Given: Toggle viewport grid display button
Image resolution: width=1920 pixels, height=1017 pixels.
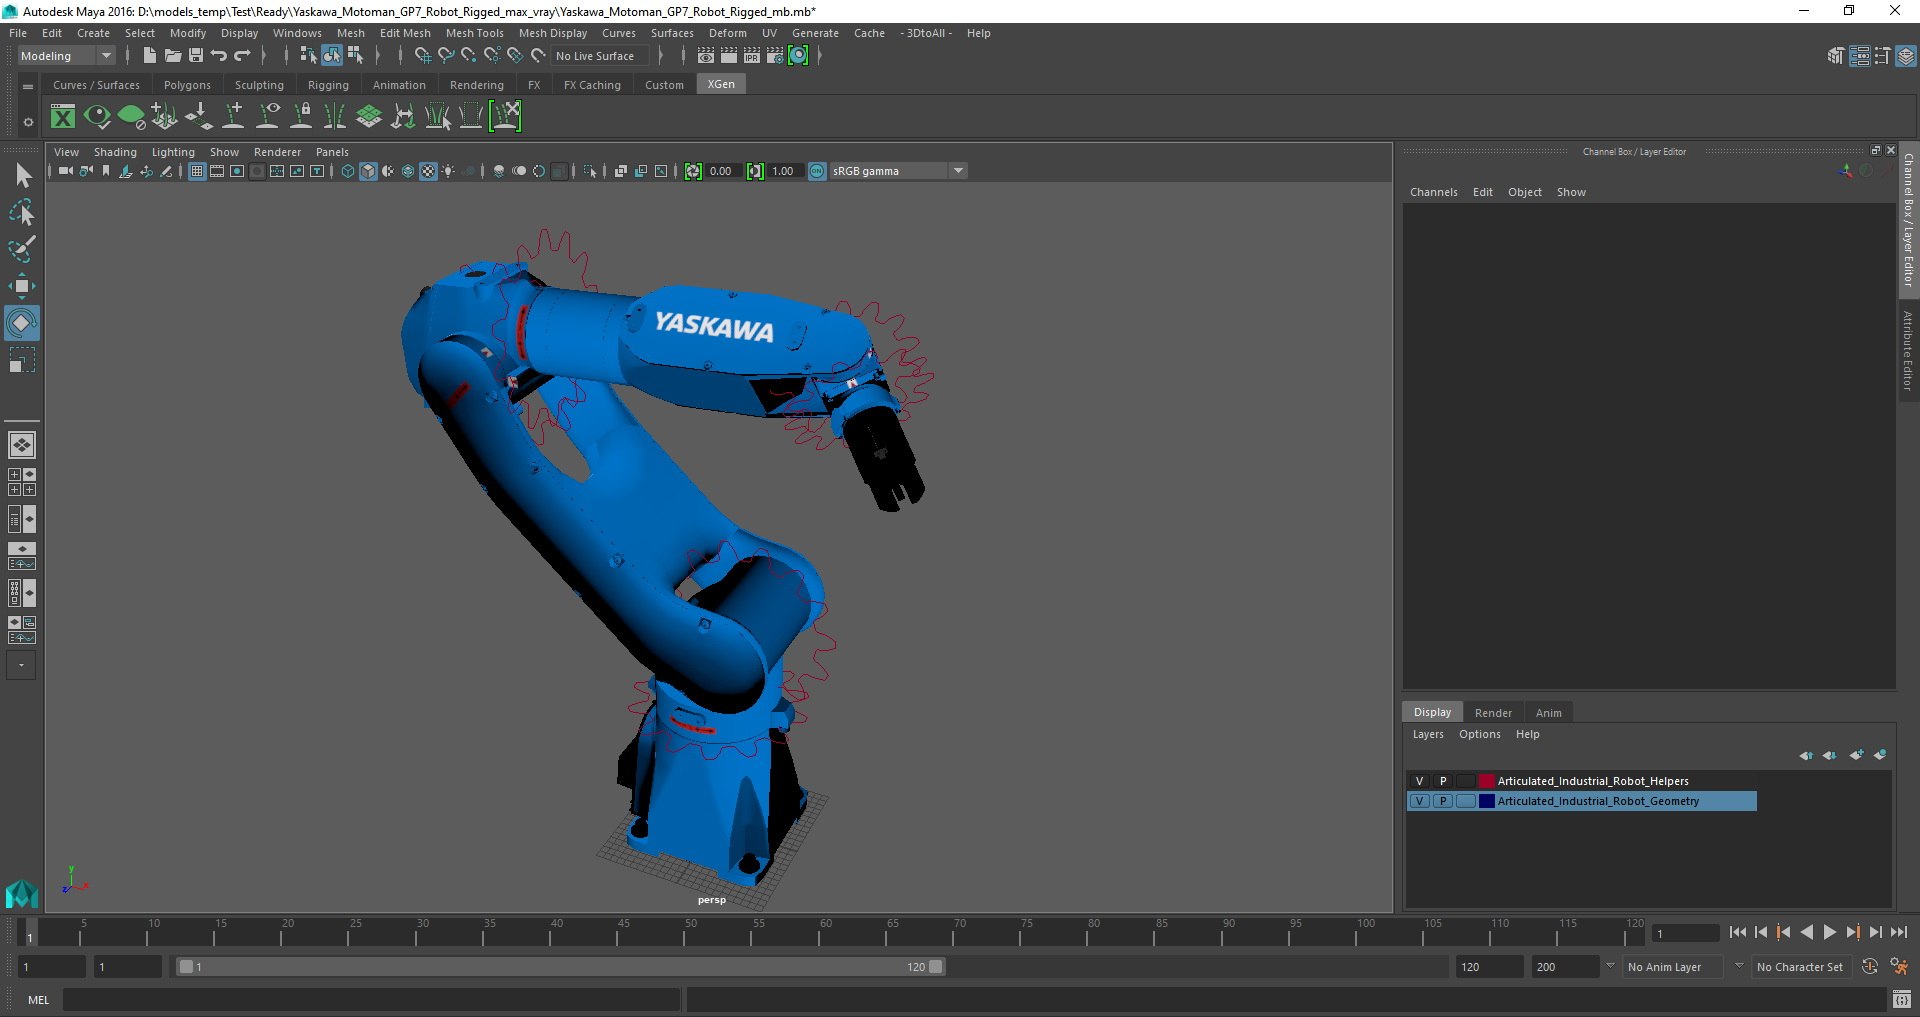Looking at the screenshot, I should (x=197, y=171).
